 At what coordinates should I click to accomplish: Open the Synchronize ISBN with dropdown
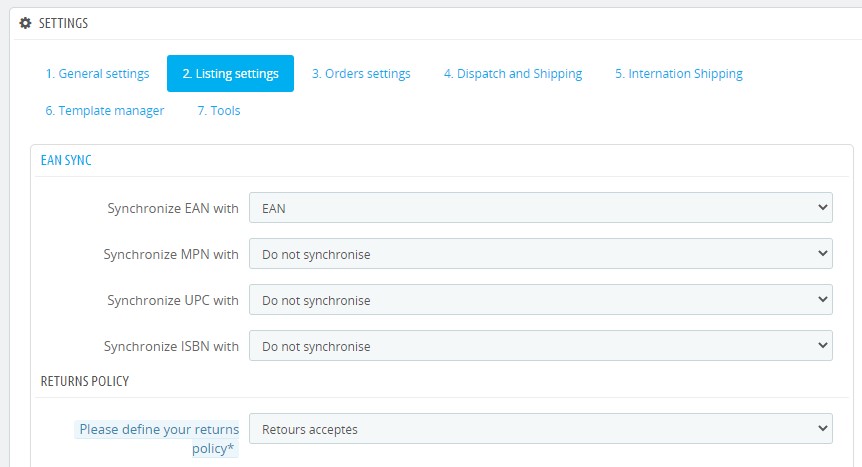[540, 346]
